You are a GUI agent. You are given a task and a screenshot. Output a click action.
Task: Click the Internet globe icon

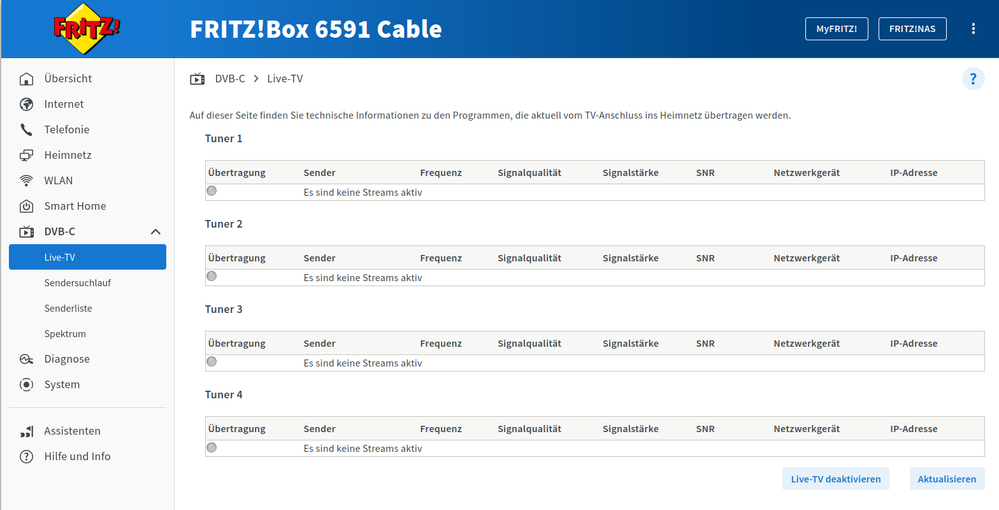(26, 104)
